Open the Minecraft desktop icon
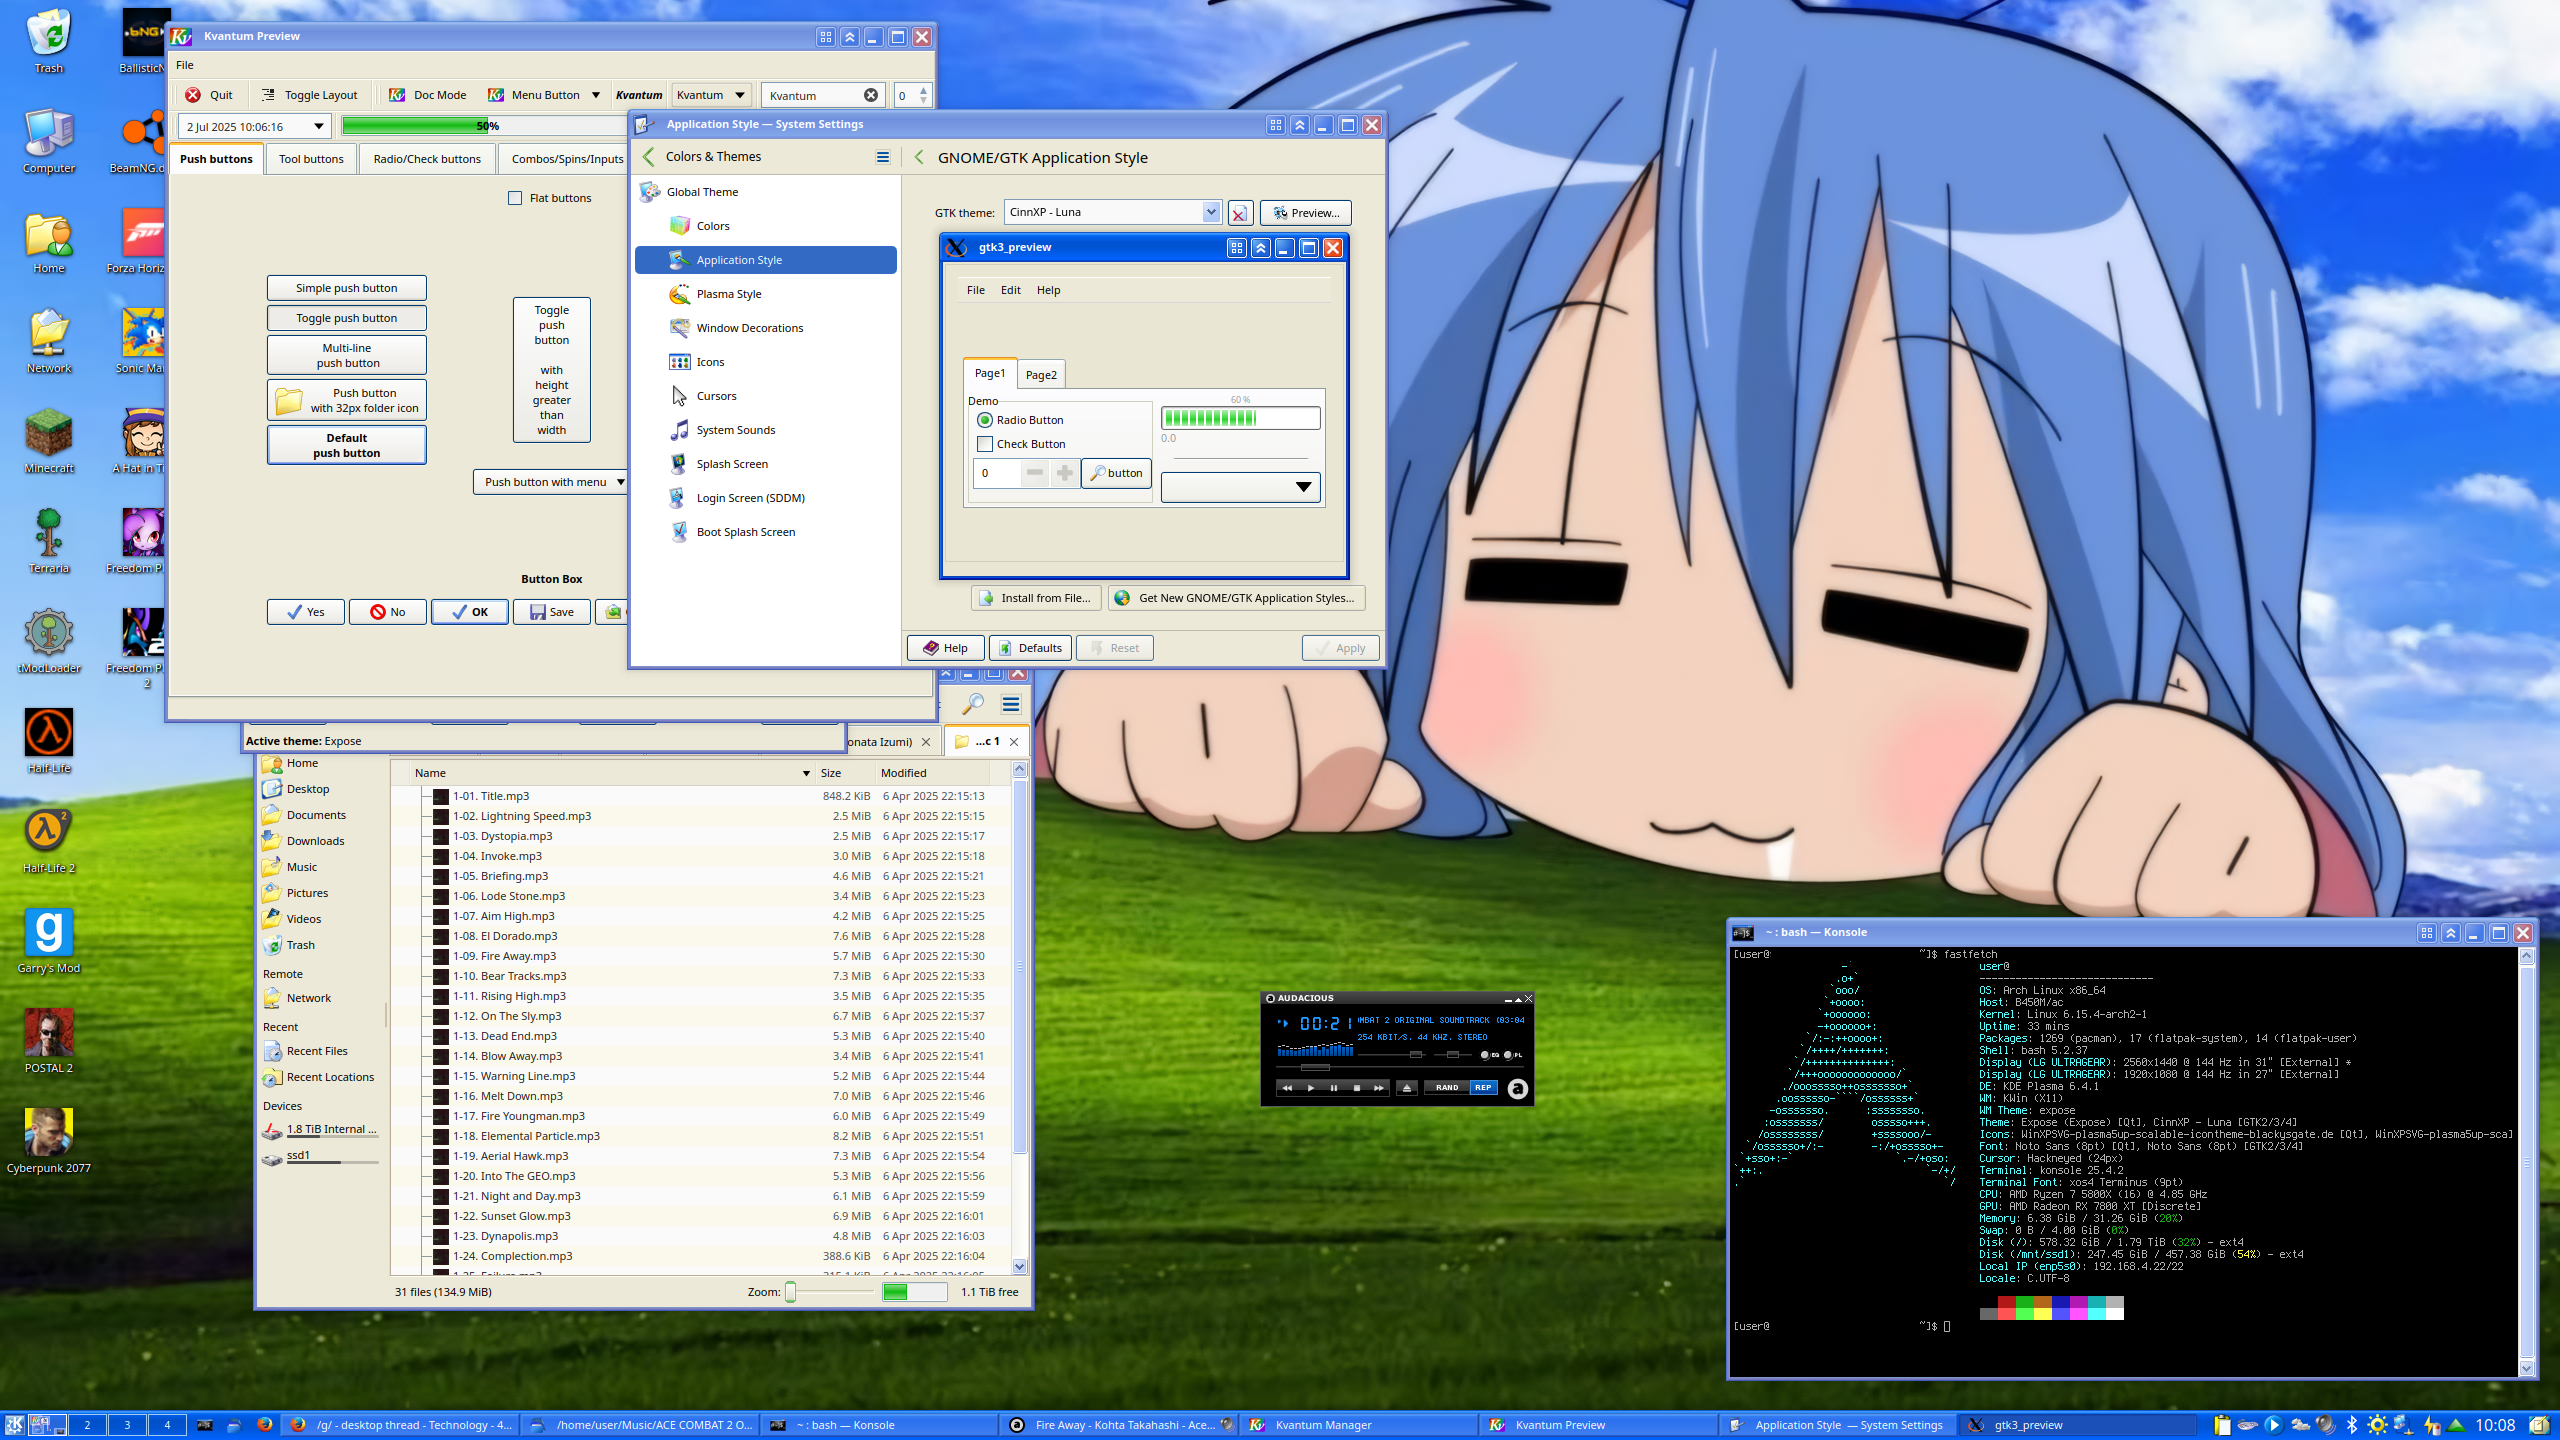Screen dimensions: 2560x1440 tap(48, 442)
